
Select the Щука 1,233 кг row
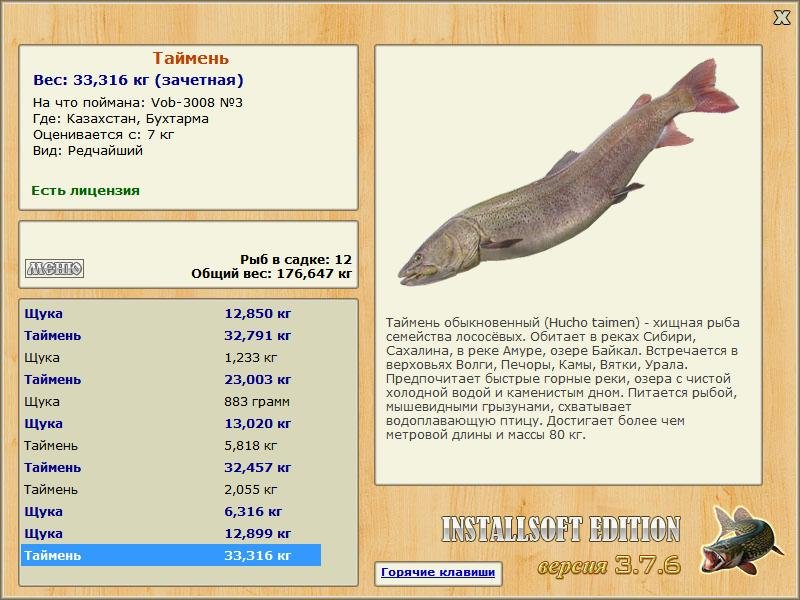[x=171, y=357]
